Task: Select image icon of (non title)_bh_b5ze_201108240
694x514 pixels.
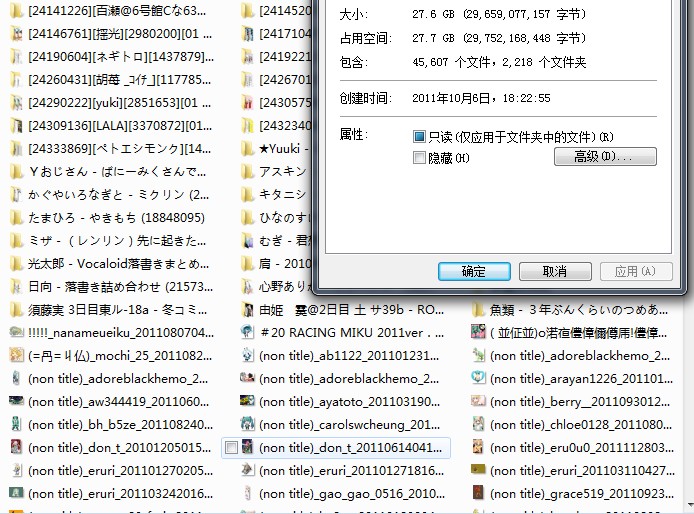Action: [x=16, y=424]
